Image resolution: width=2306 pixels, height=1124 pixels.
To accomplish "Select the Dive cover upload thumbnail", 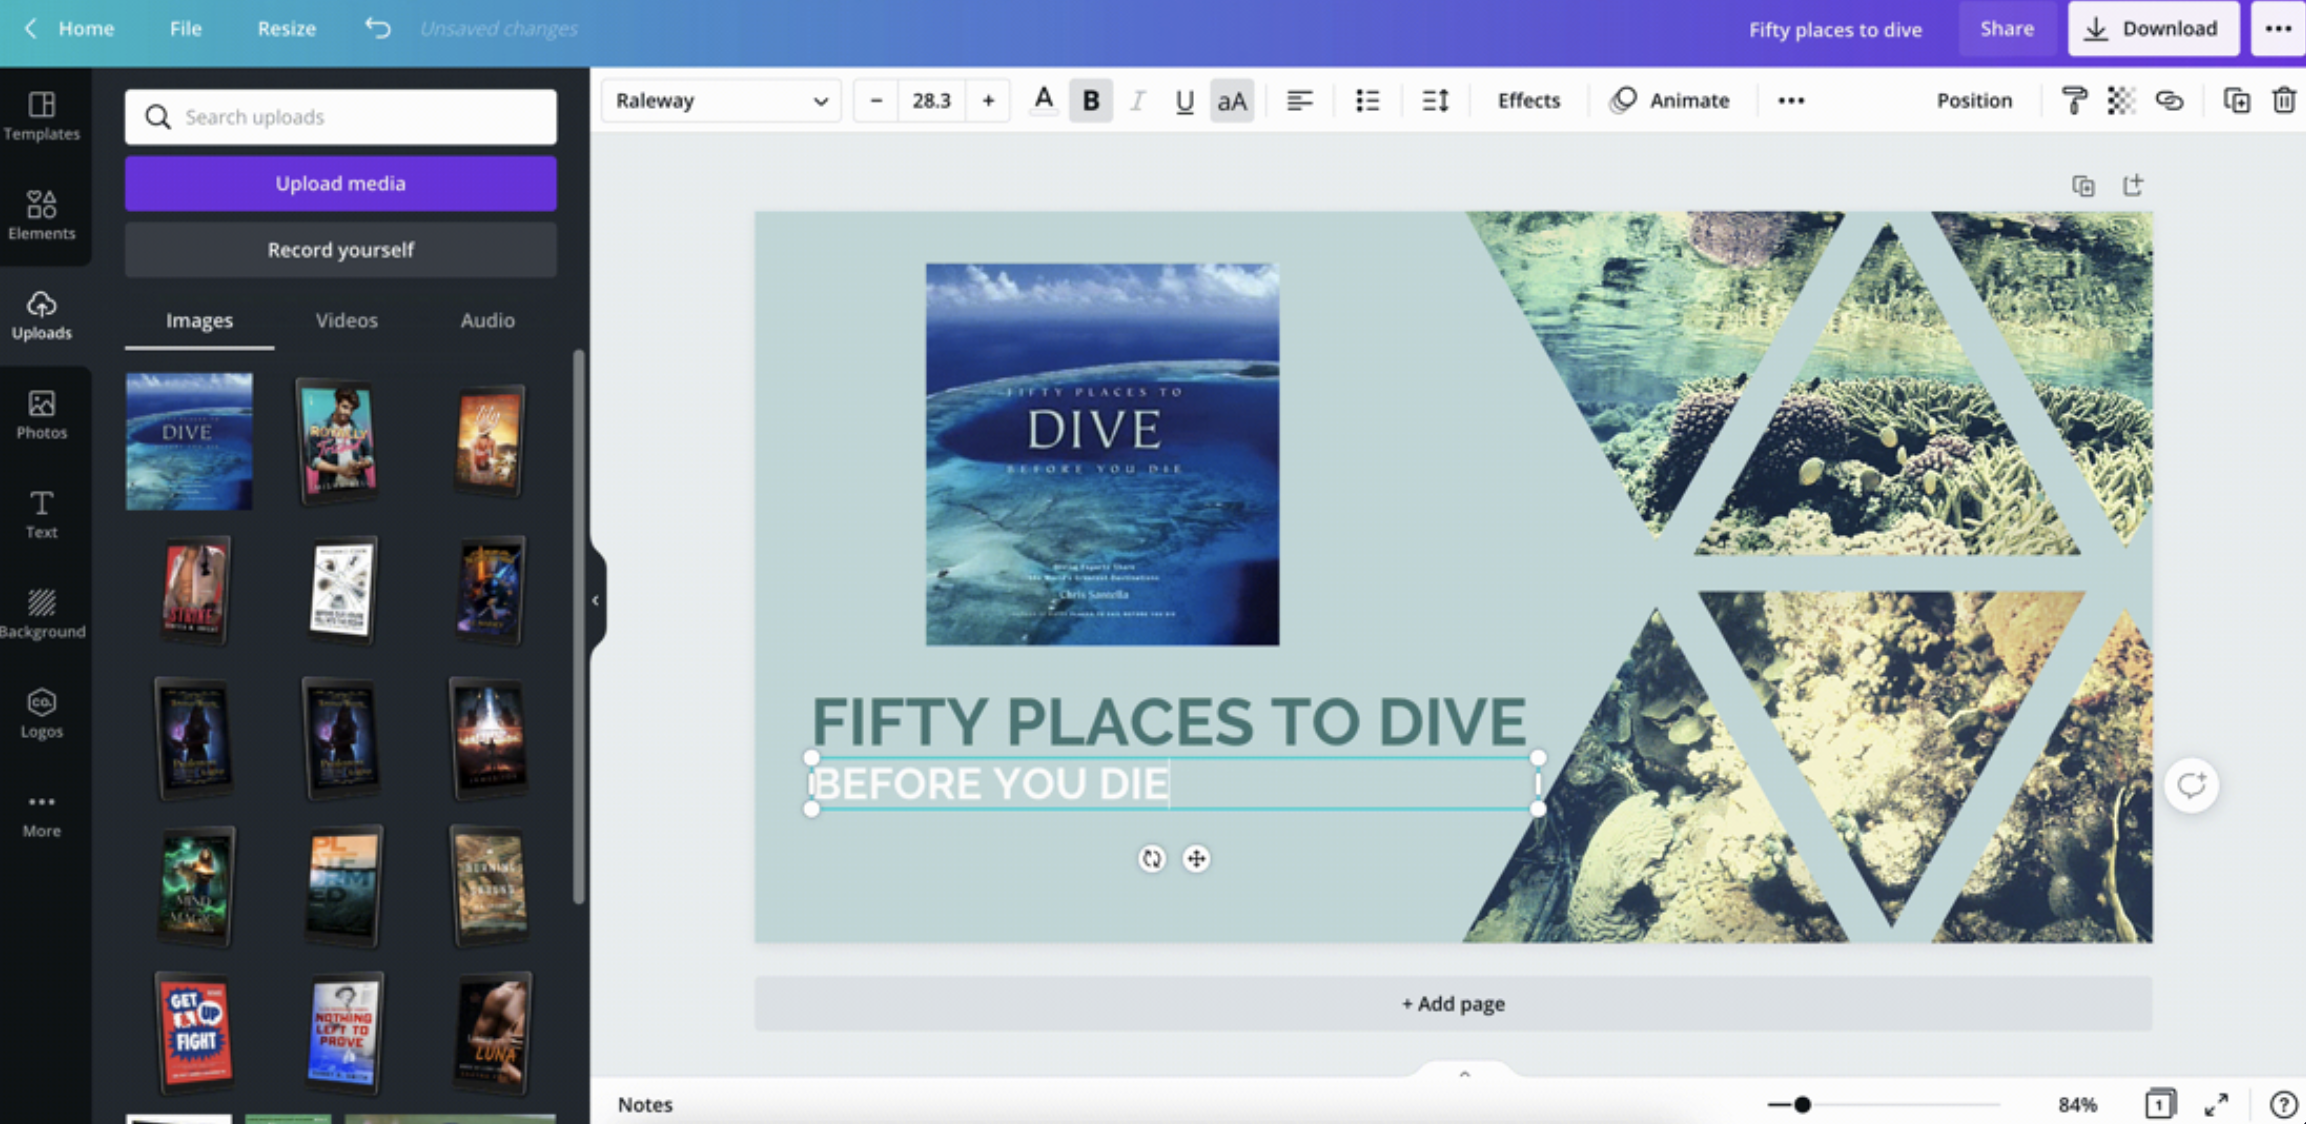I will point(189,441).
